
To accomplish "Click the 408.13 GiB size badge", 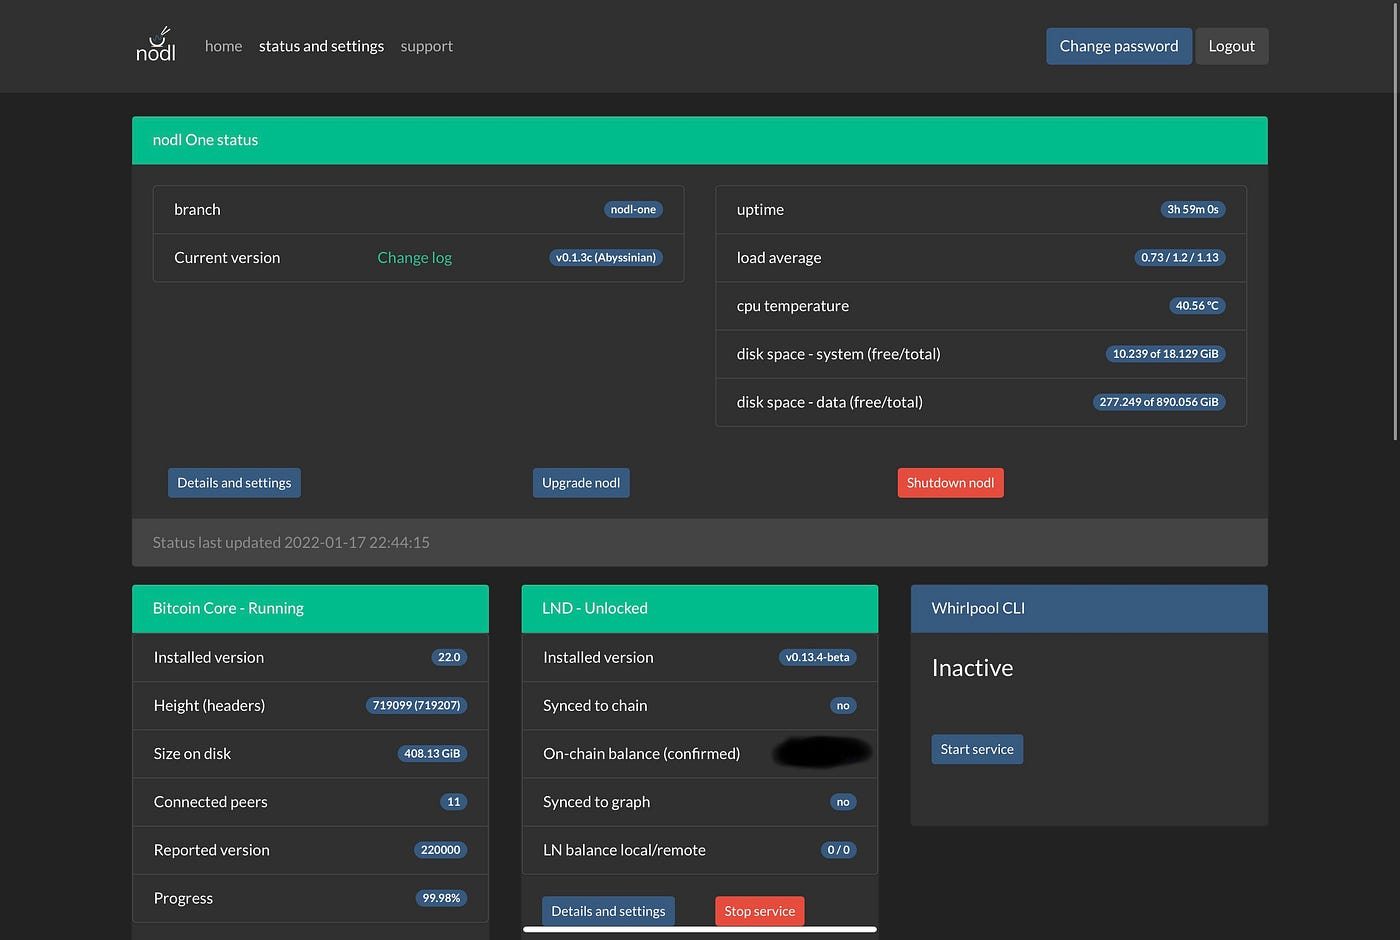I will click(x=432, y=753).
